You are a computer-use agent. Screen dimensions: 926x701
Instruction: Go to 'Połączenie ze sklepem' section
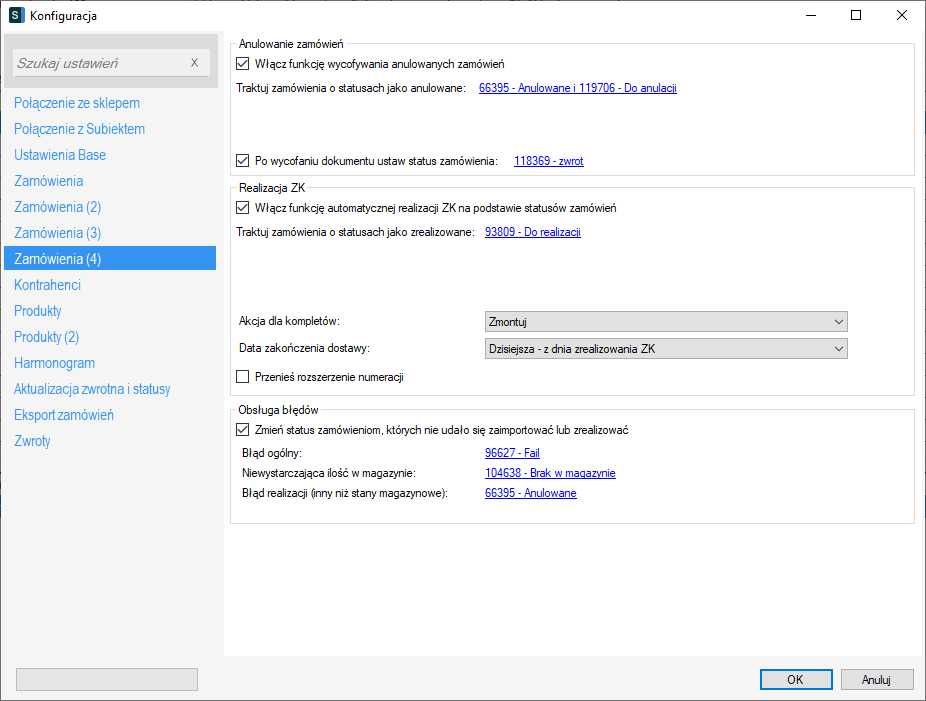pyautogui.click(x=77, y=103)
